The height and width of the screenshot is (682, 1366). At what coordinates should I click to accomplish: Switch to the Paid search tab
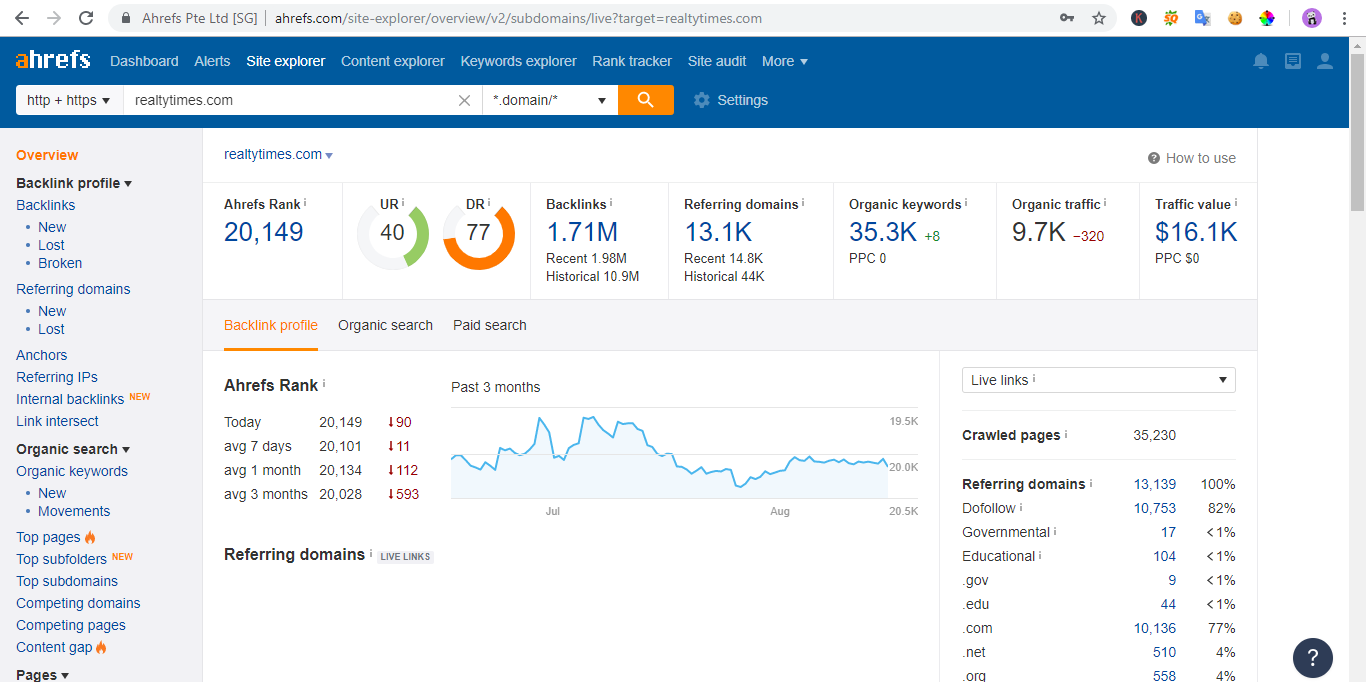pyautogui.click(x=489, y=325)
